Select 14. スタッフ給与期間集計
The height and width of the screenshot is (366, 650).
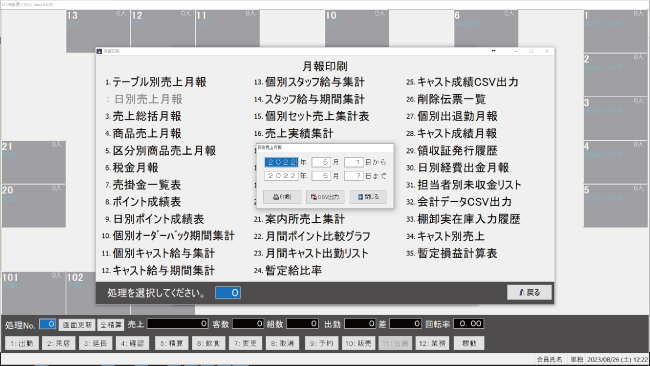point(309,99)
